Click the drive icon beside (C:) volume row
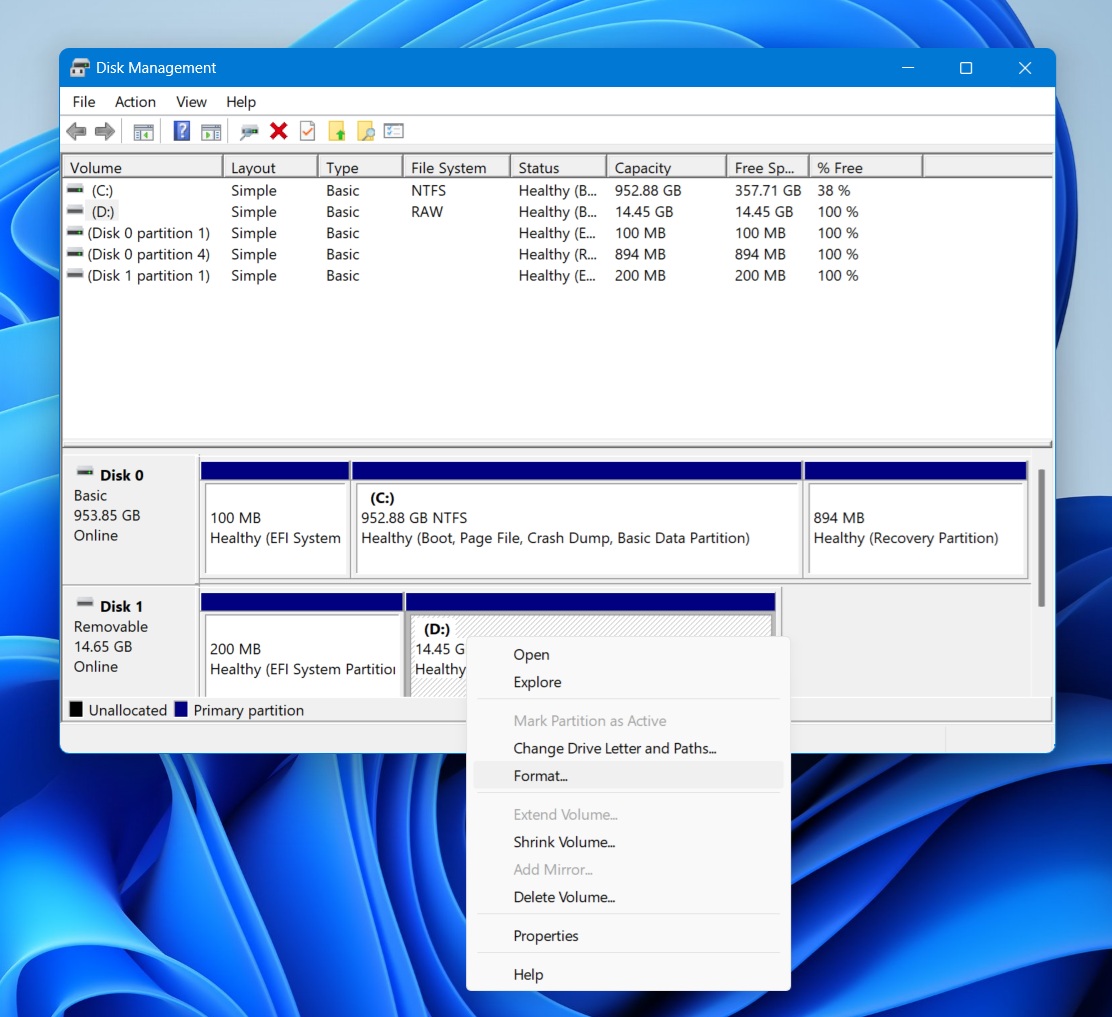 tap(75, 189)
